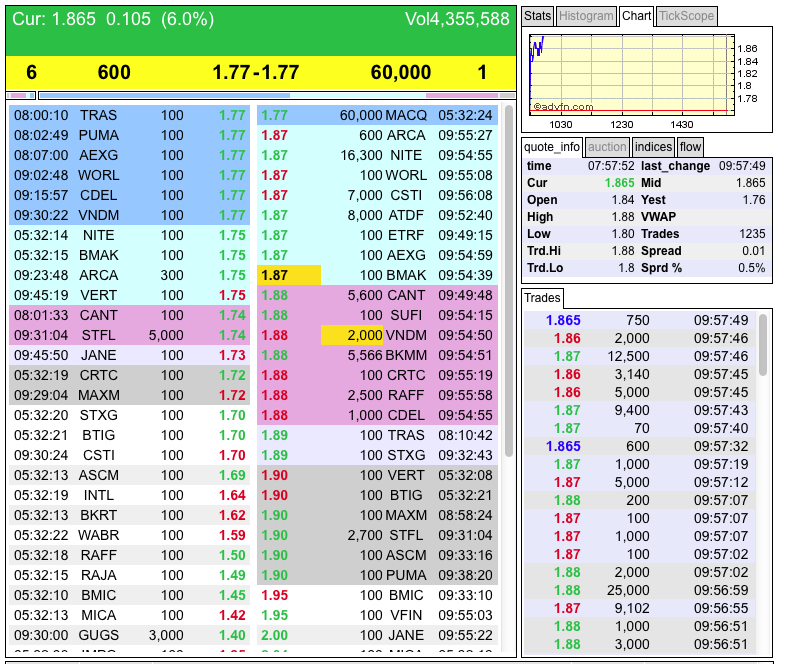
Task: Click the GUGS 3,000 bid at 1.40
Action: (129, 635)
